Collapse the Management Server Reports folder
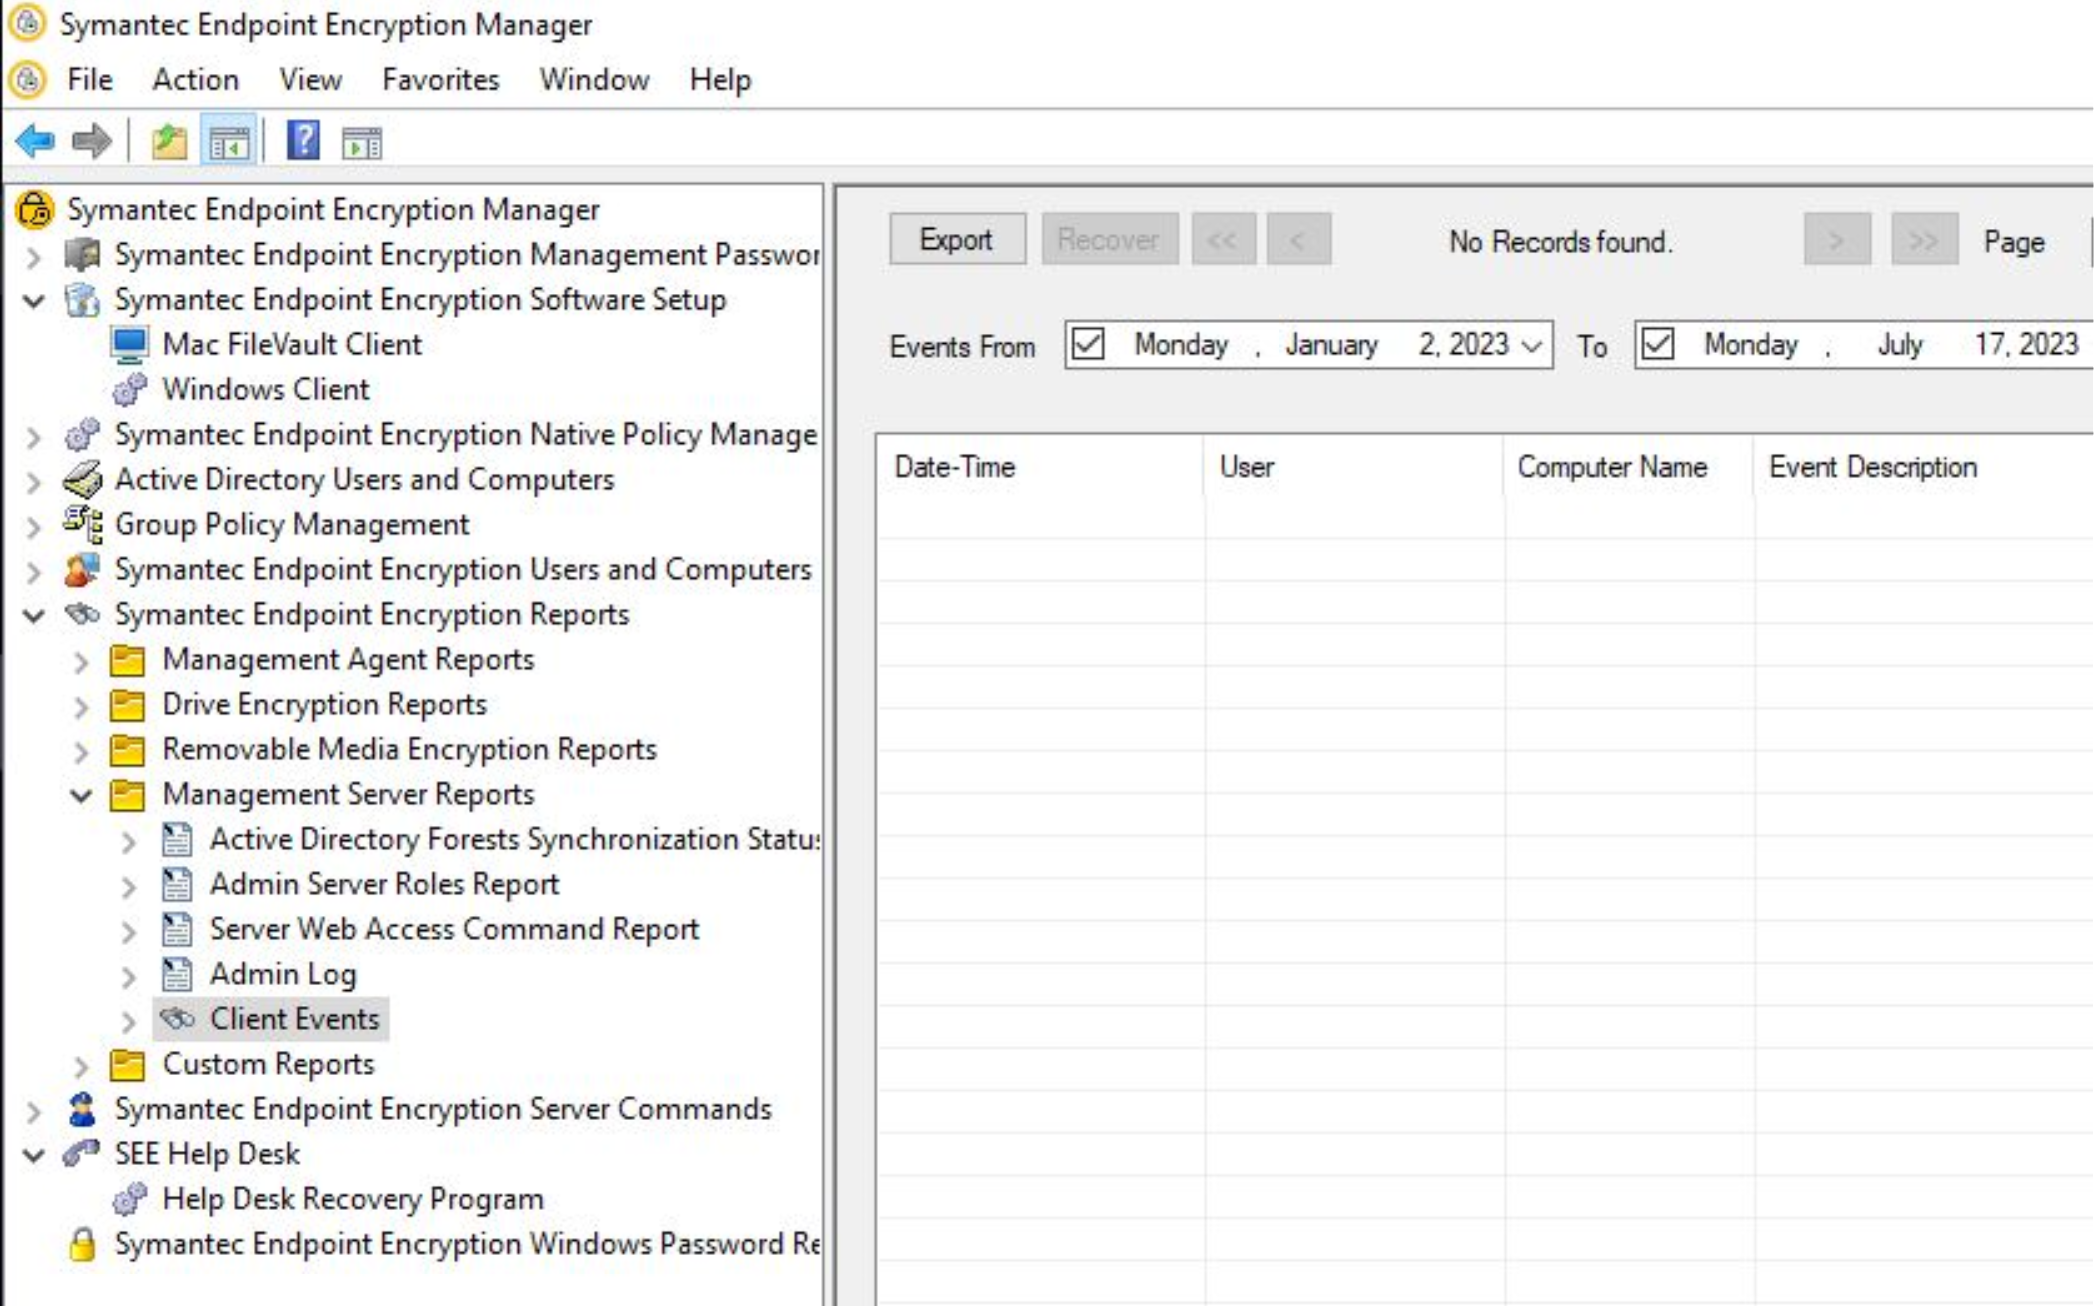The width and height of the screenshot is (2098, 1306). pos(82,795)
